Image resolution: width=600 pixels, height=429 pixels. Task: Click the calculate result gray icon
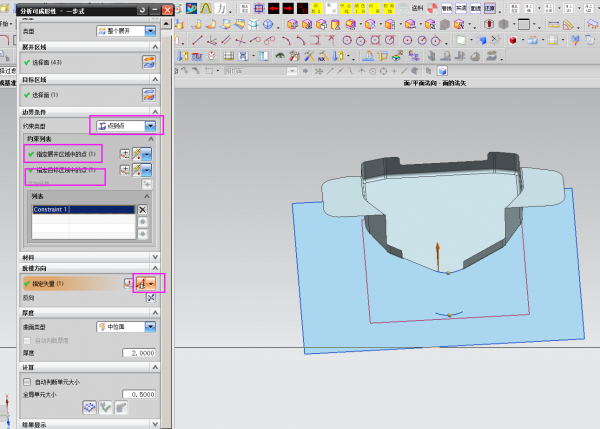tap(121, 407)
